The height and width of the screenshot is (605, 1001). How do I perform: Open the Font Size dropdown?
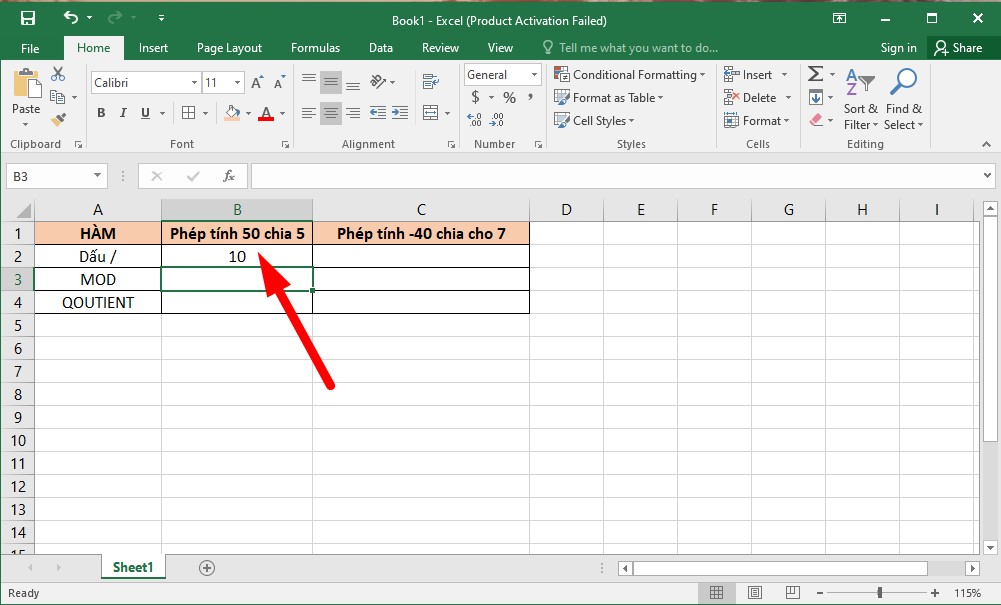(x=238, y=82)
